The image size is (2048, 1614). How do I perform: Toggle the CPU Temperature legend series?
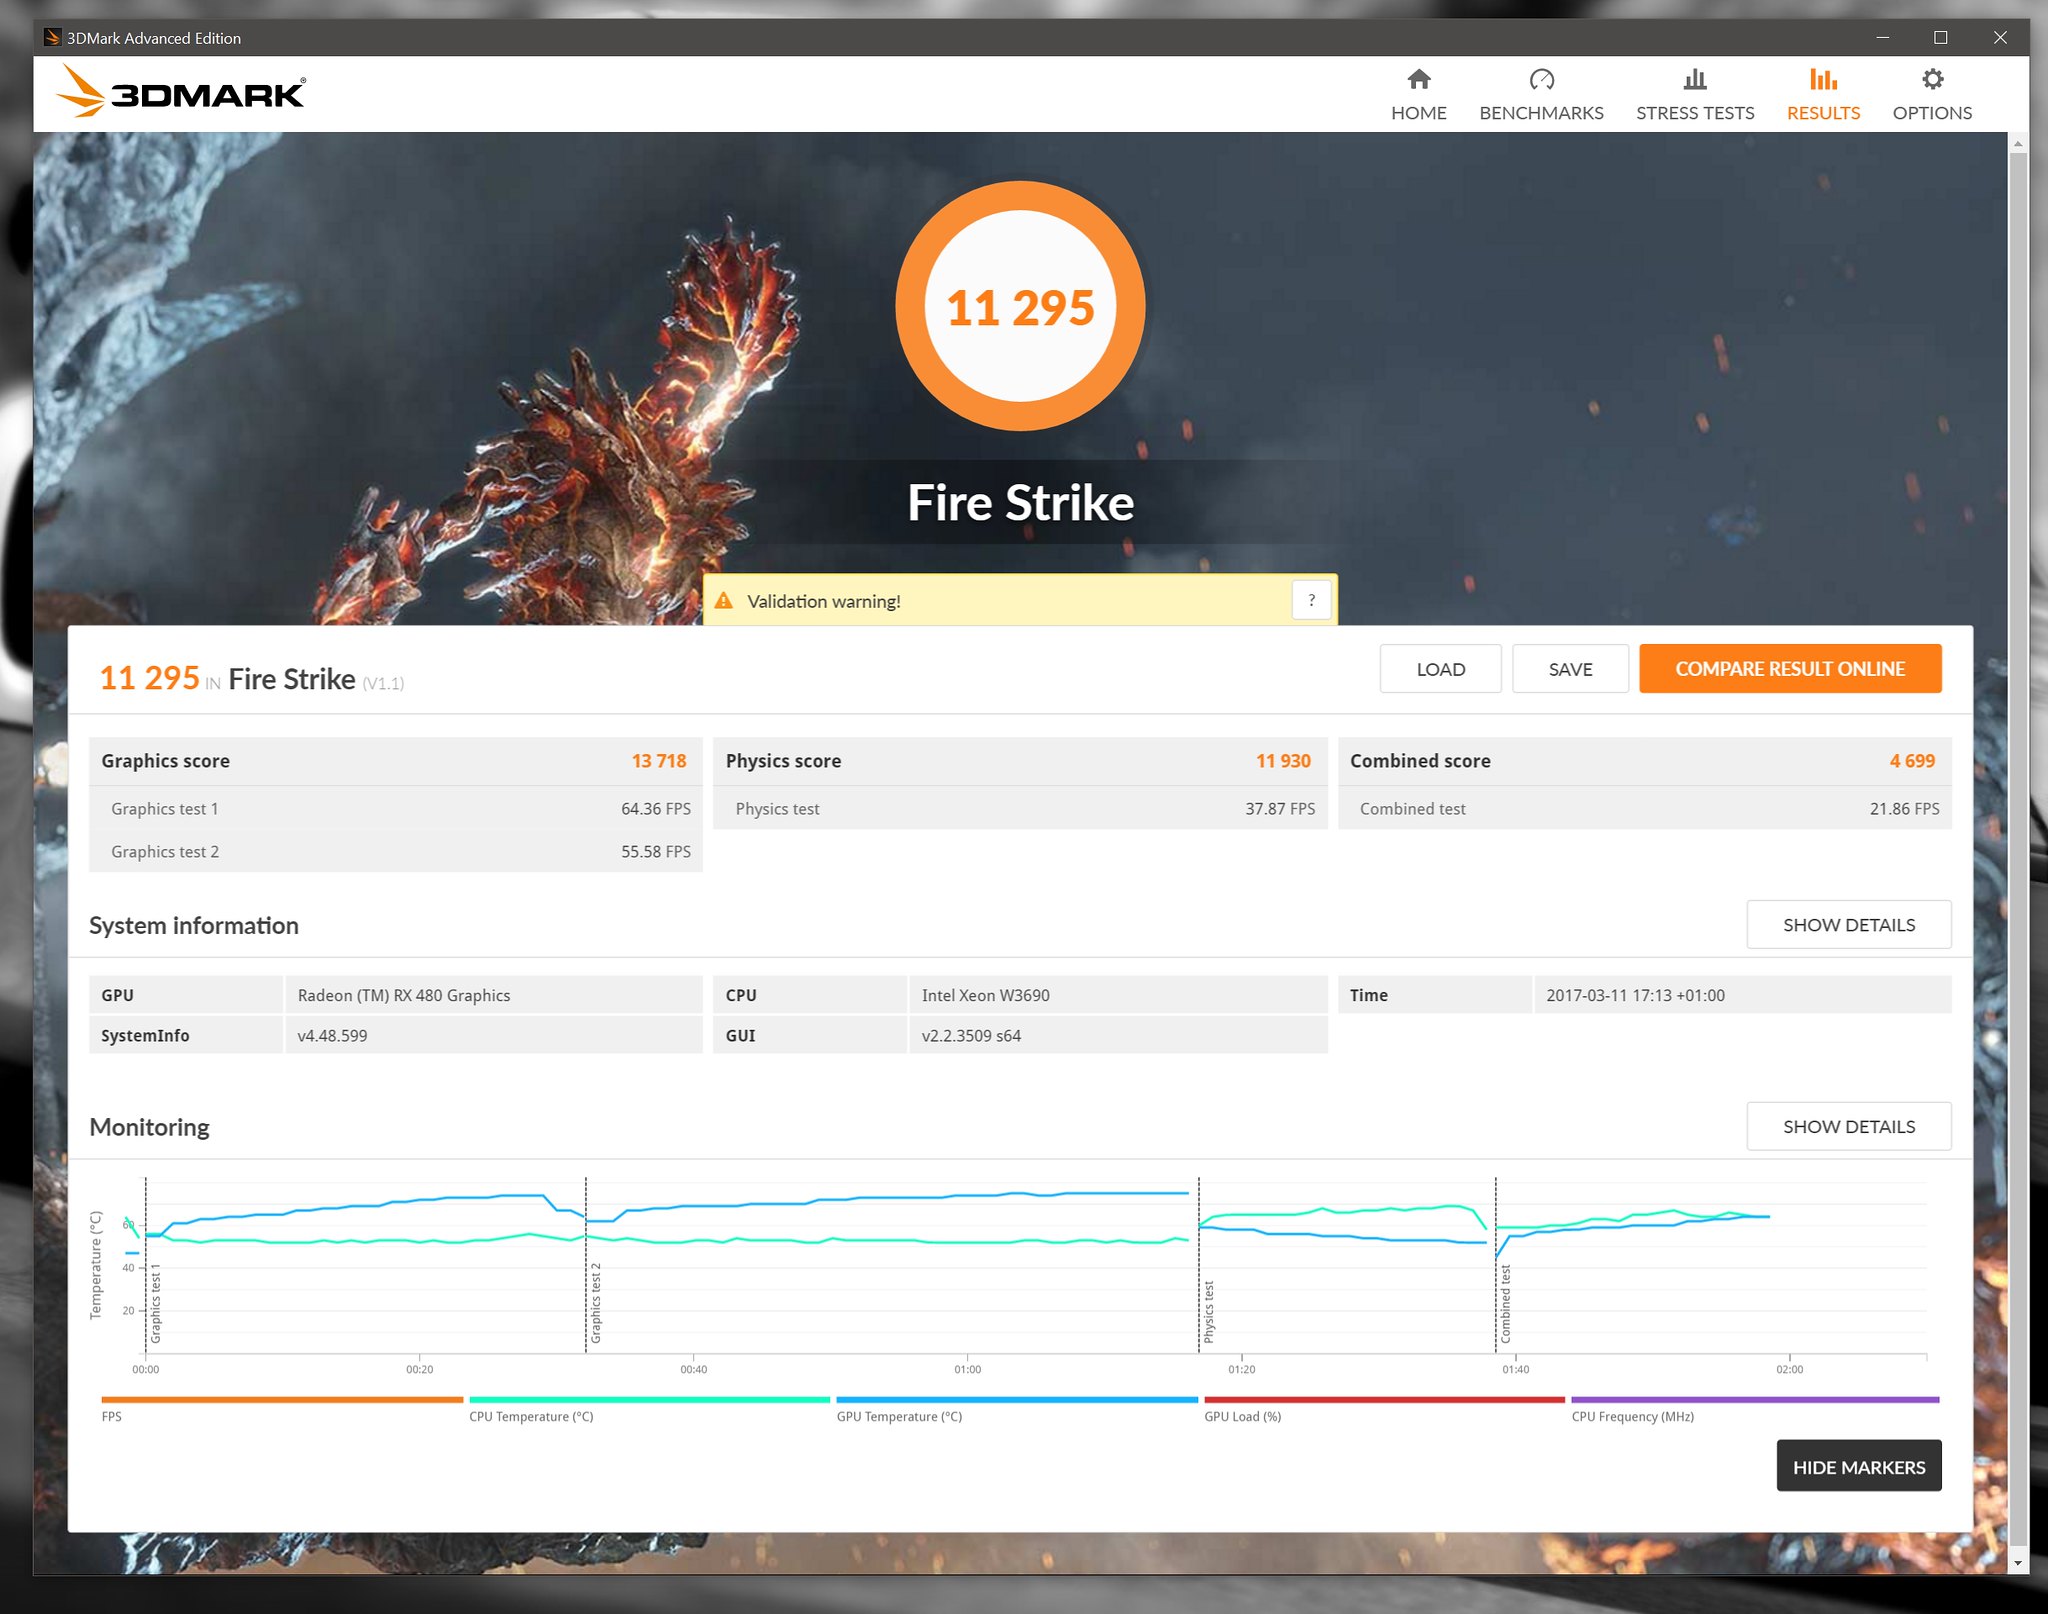pos(649,1409)
